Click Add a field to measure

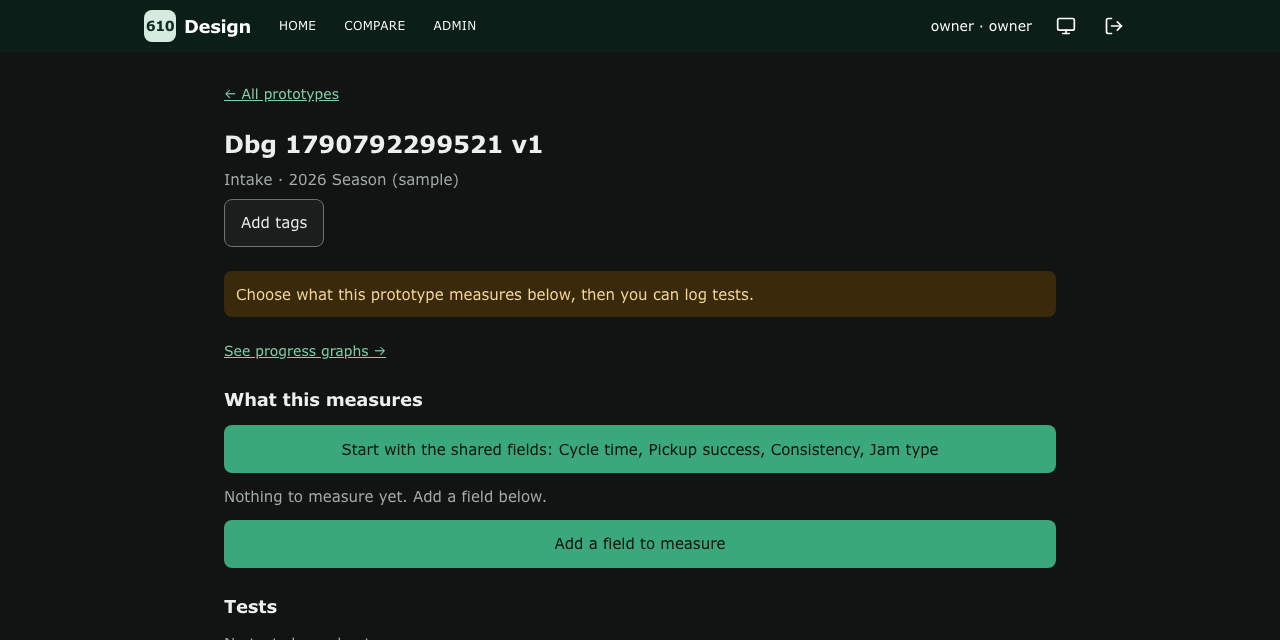(x=640, y=544)
